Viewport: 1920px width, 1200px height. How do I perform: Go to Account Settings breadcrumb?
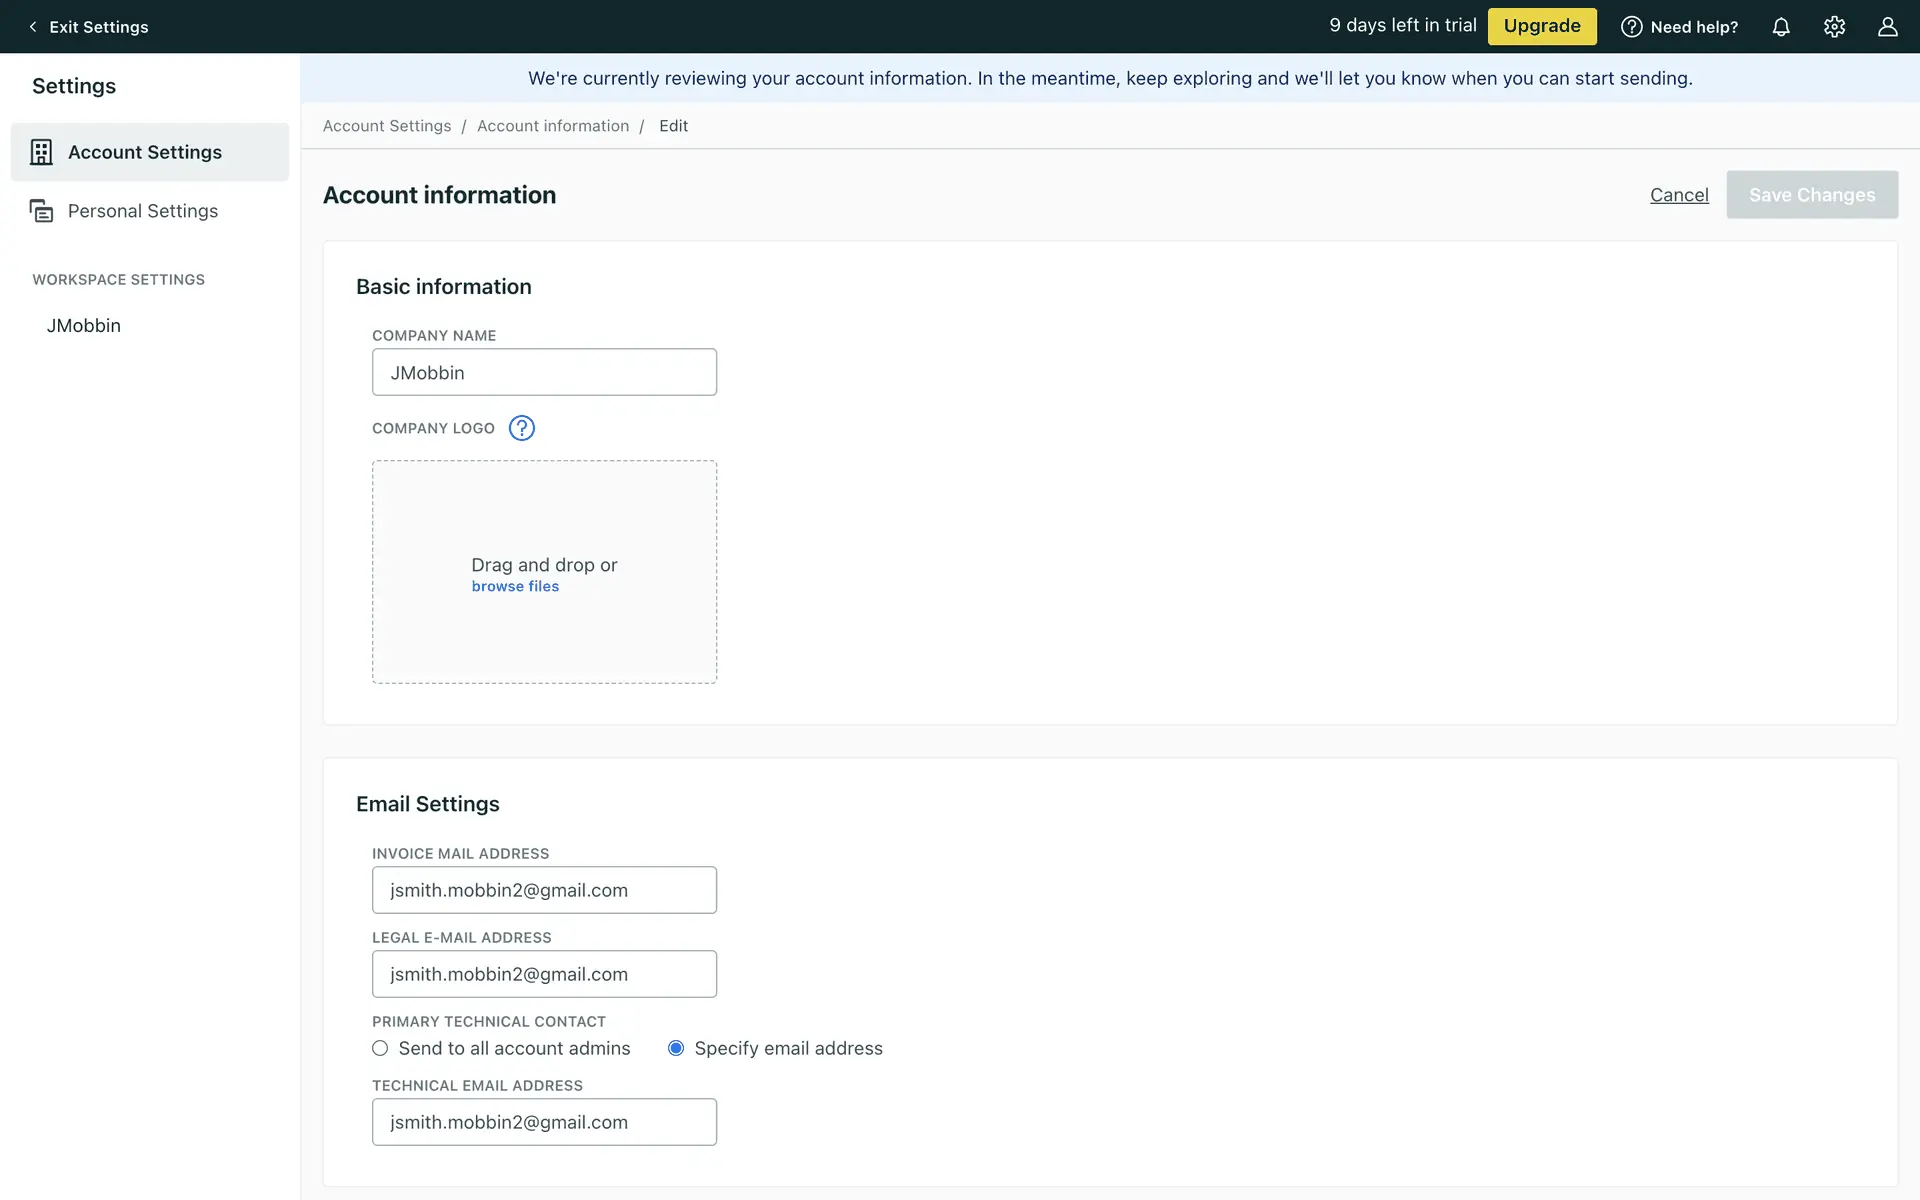click(387, 126)
